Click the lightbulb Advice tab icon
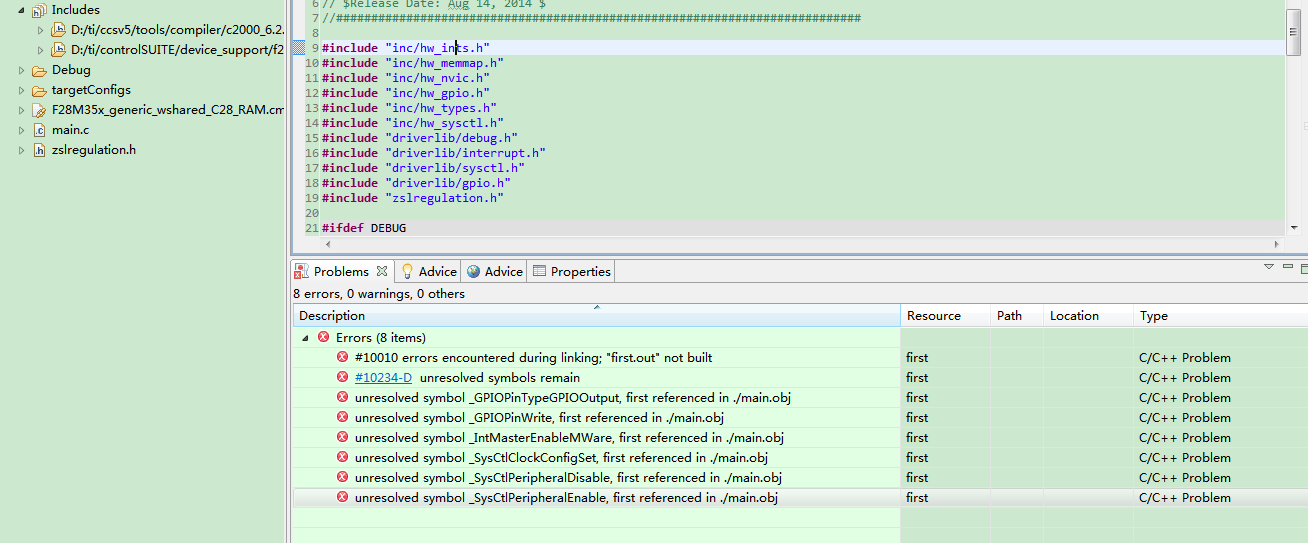Image resolution: width=1308 pixels, height=543 pixels. (x=408, y=272)
